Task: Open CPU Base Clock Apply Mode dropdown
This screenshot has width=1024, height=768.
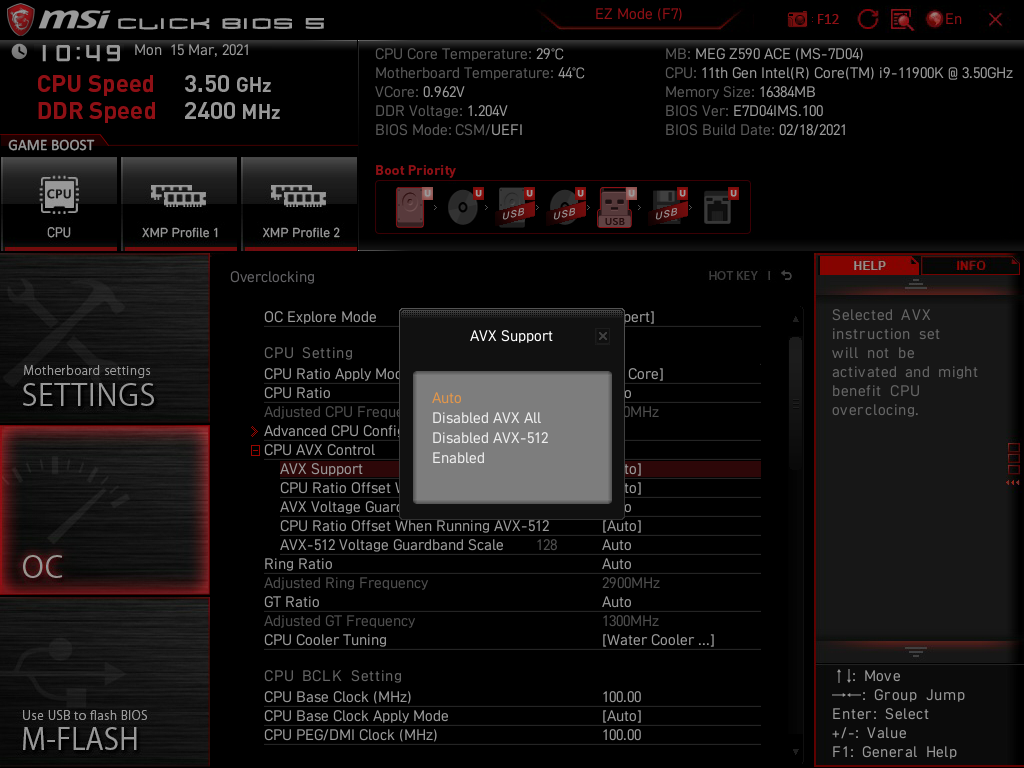Action: pos(512,716)
